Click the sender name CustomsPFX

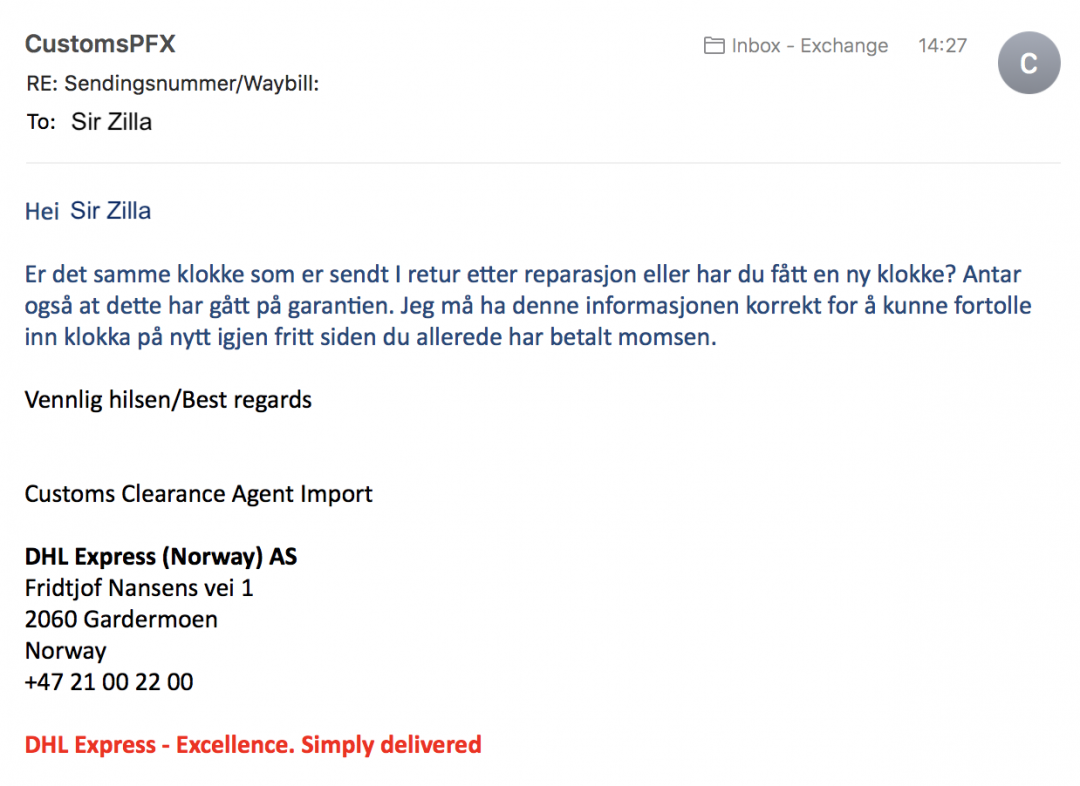point(100,44)
